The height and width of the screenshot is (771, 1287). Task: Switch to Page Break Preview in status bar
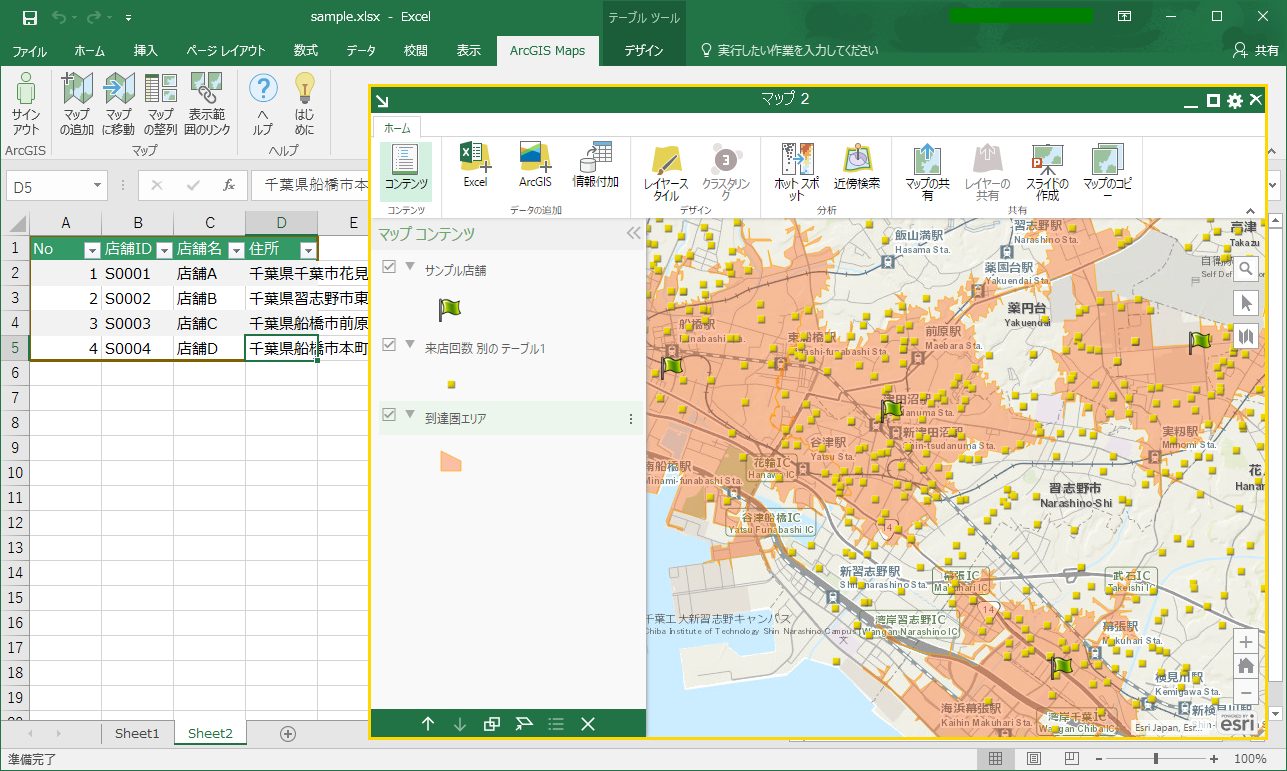(1072, 759)
